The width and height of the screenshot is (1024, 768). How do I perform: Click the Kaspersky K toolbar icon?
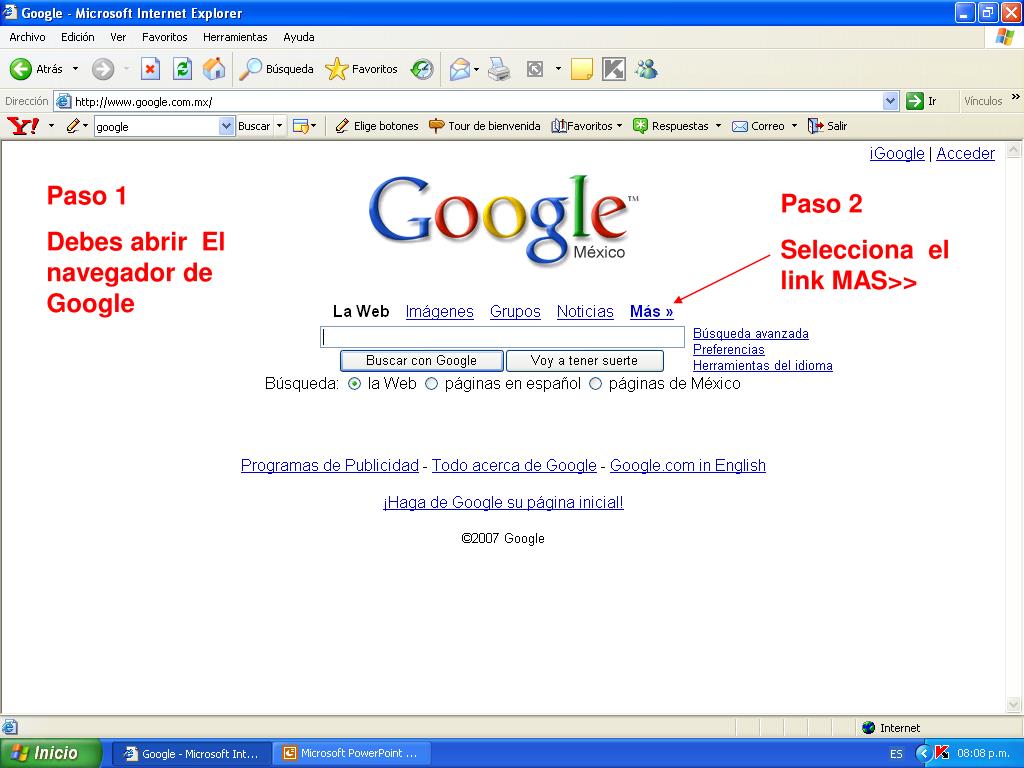point(613,69)
